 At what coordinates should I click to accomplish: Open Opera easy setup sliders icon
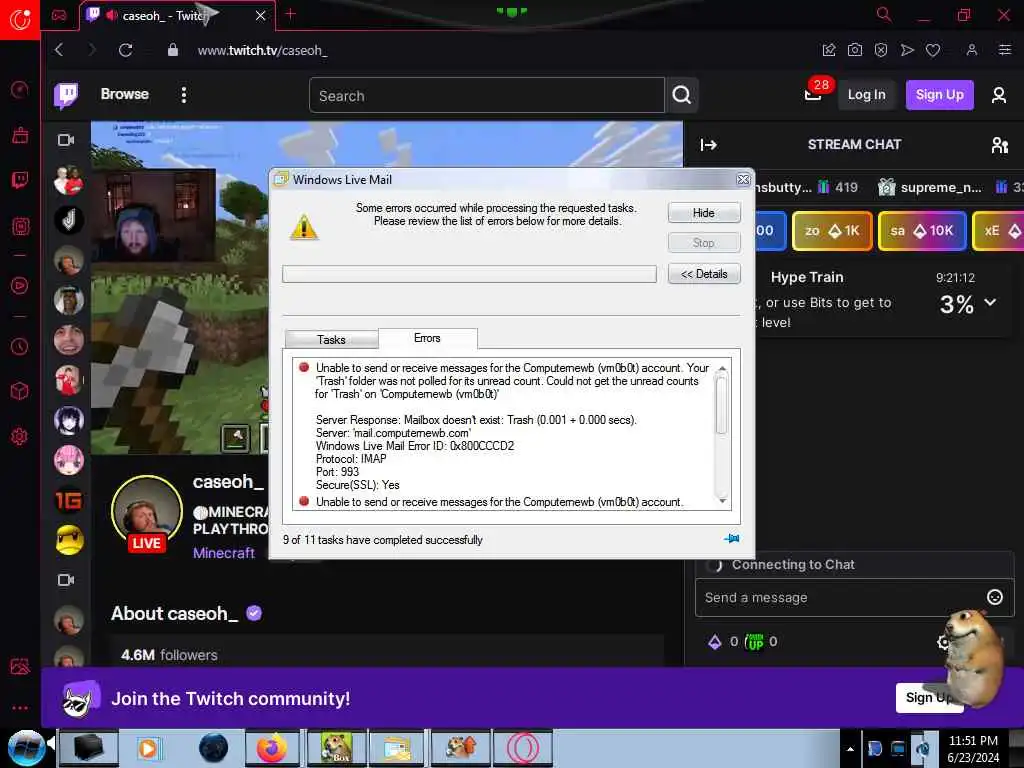[1005, 50]
